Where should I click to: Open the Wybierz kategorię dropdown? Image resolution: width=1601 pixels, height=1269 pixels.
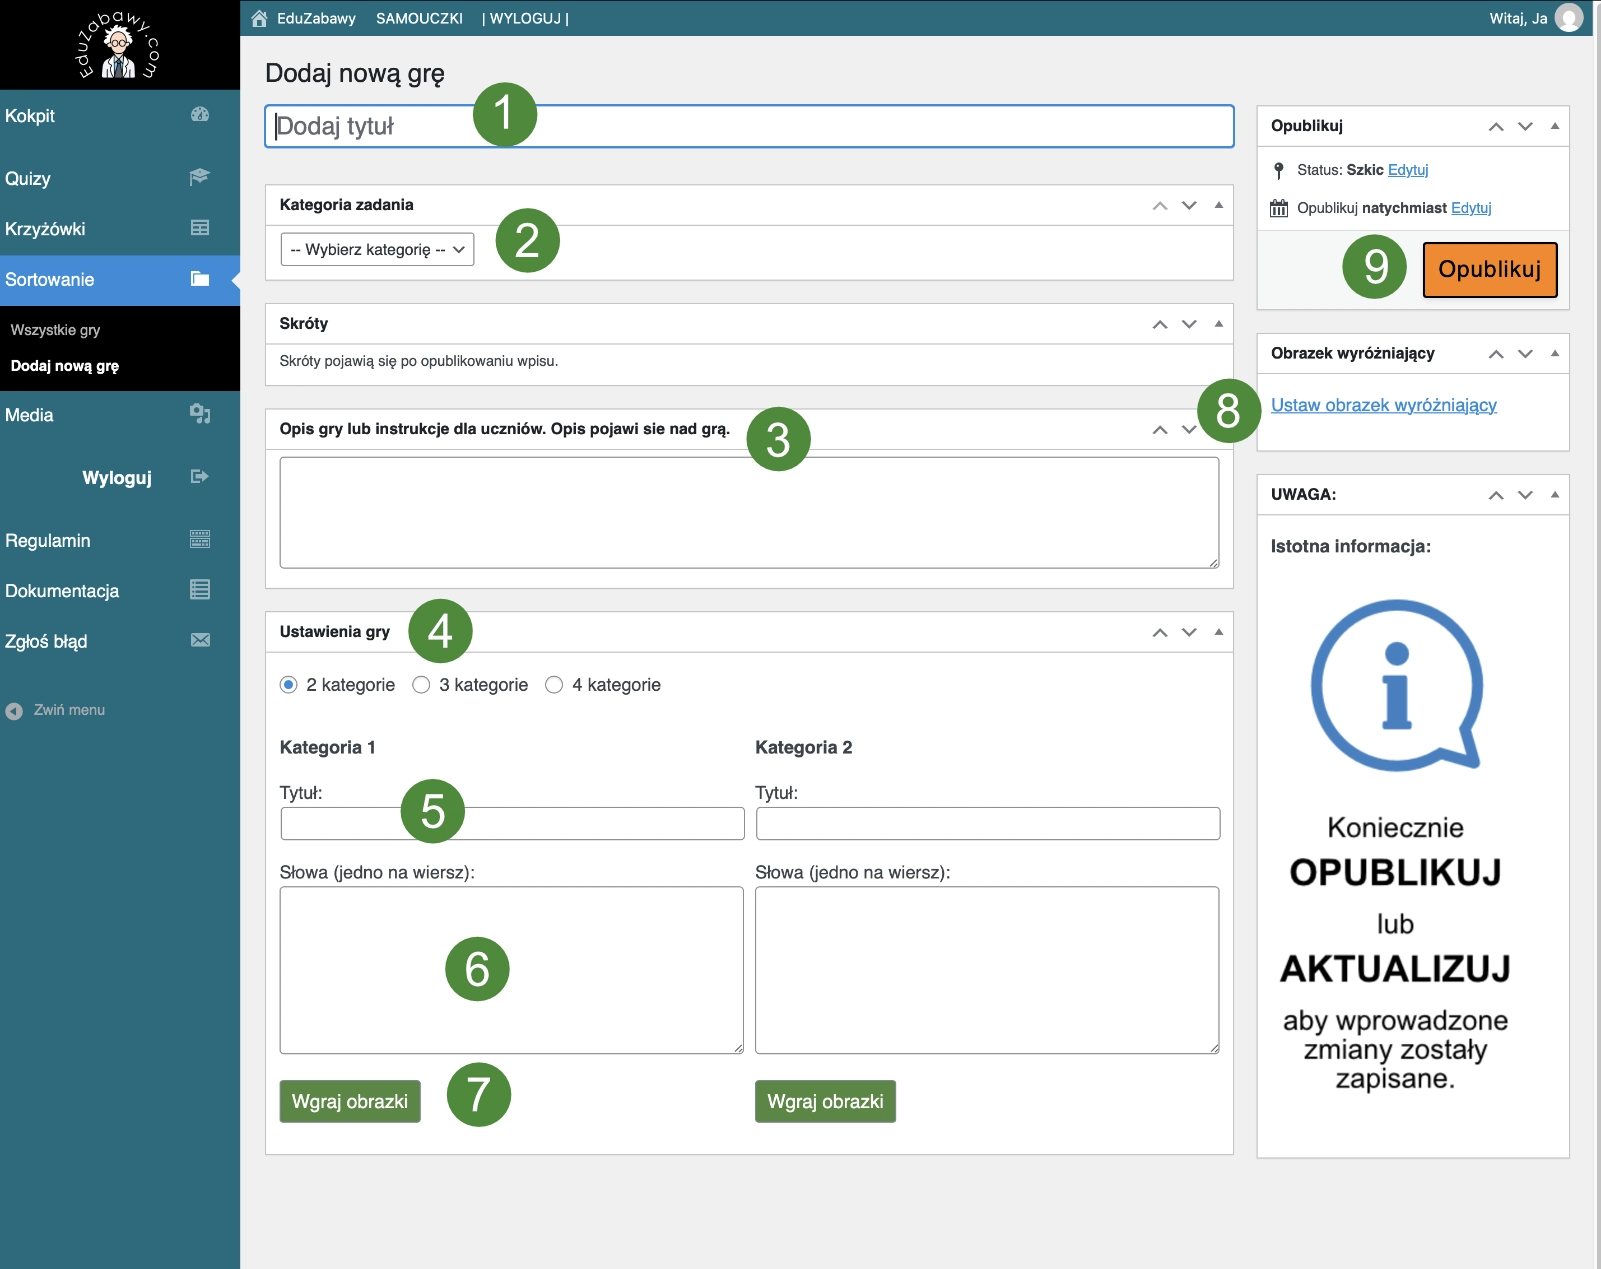[377, 250]
